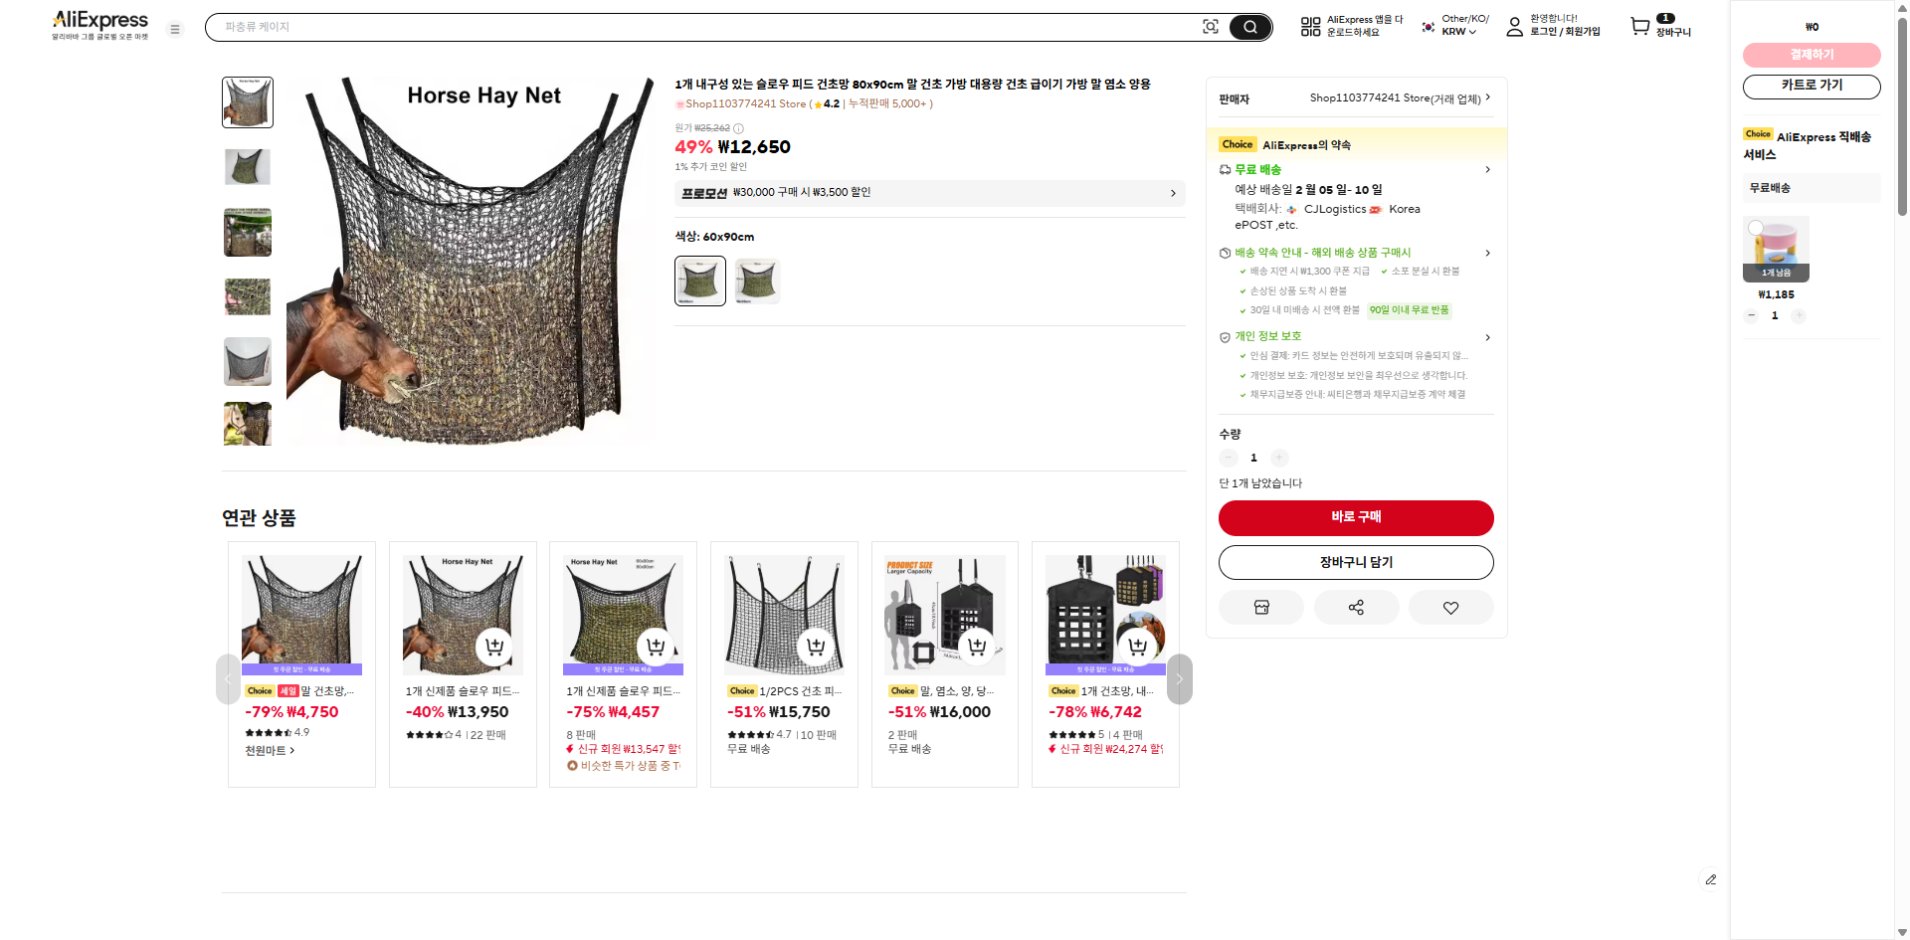Increase quantity with the plus button
Viewport: 1910px width, 940px height.
1279,458
